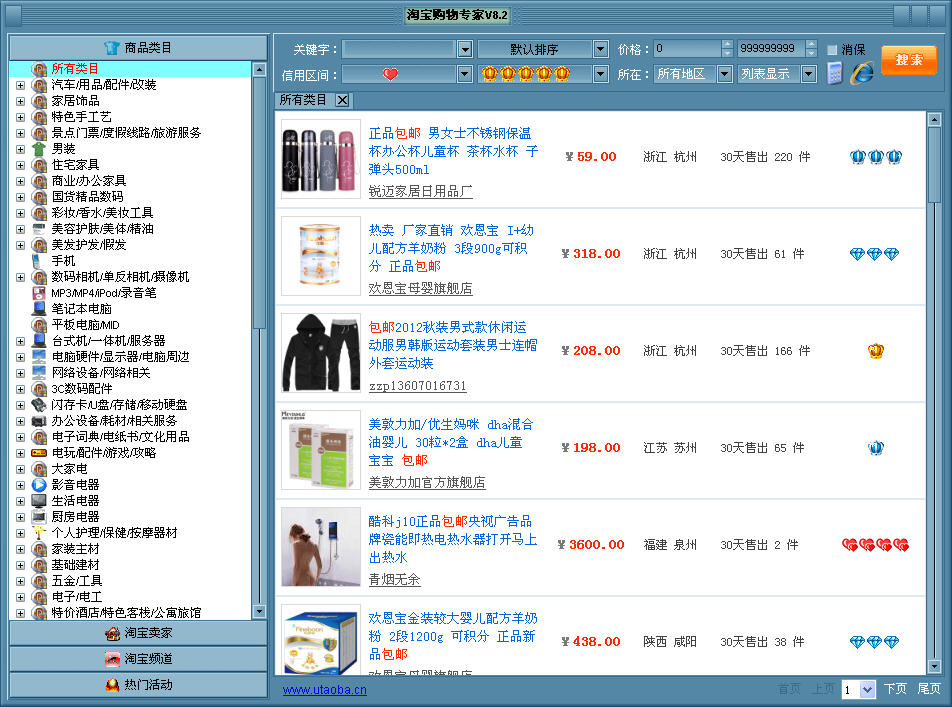Open seller link 青烟无余
952x707 pixels.
pos(394,579)
